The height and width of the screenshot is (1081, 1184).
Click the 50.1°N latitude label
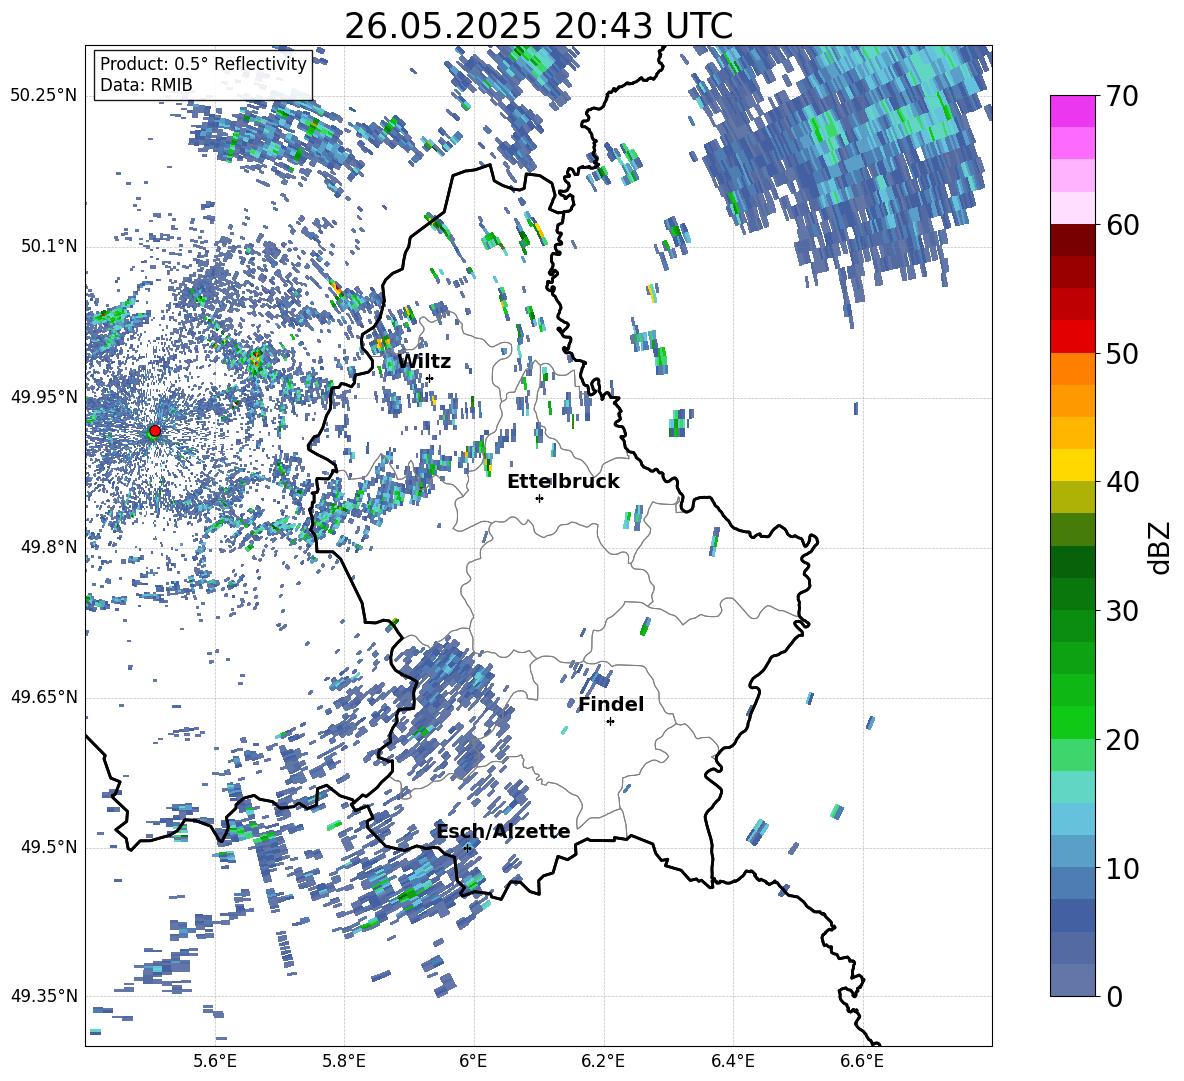(49, 247)
